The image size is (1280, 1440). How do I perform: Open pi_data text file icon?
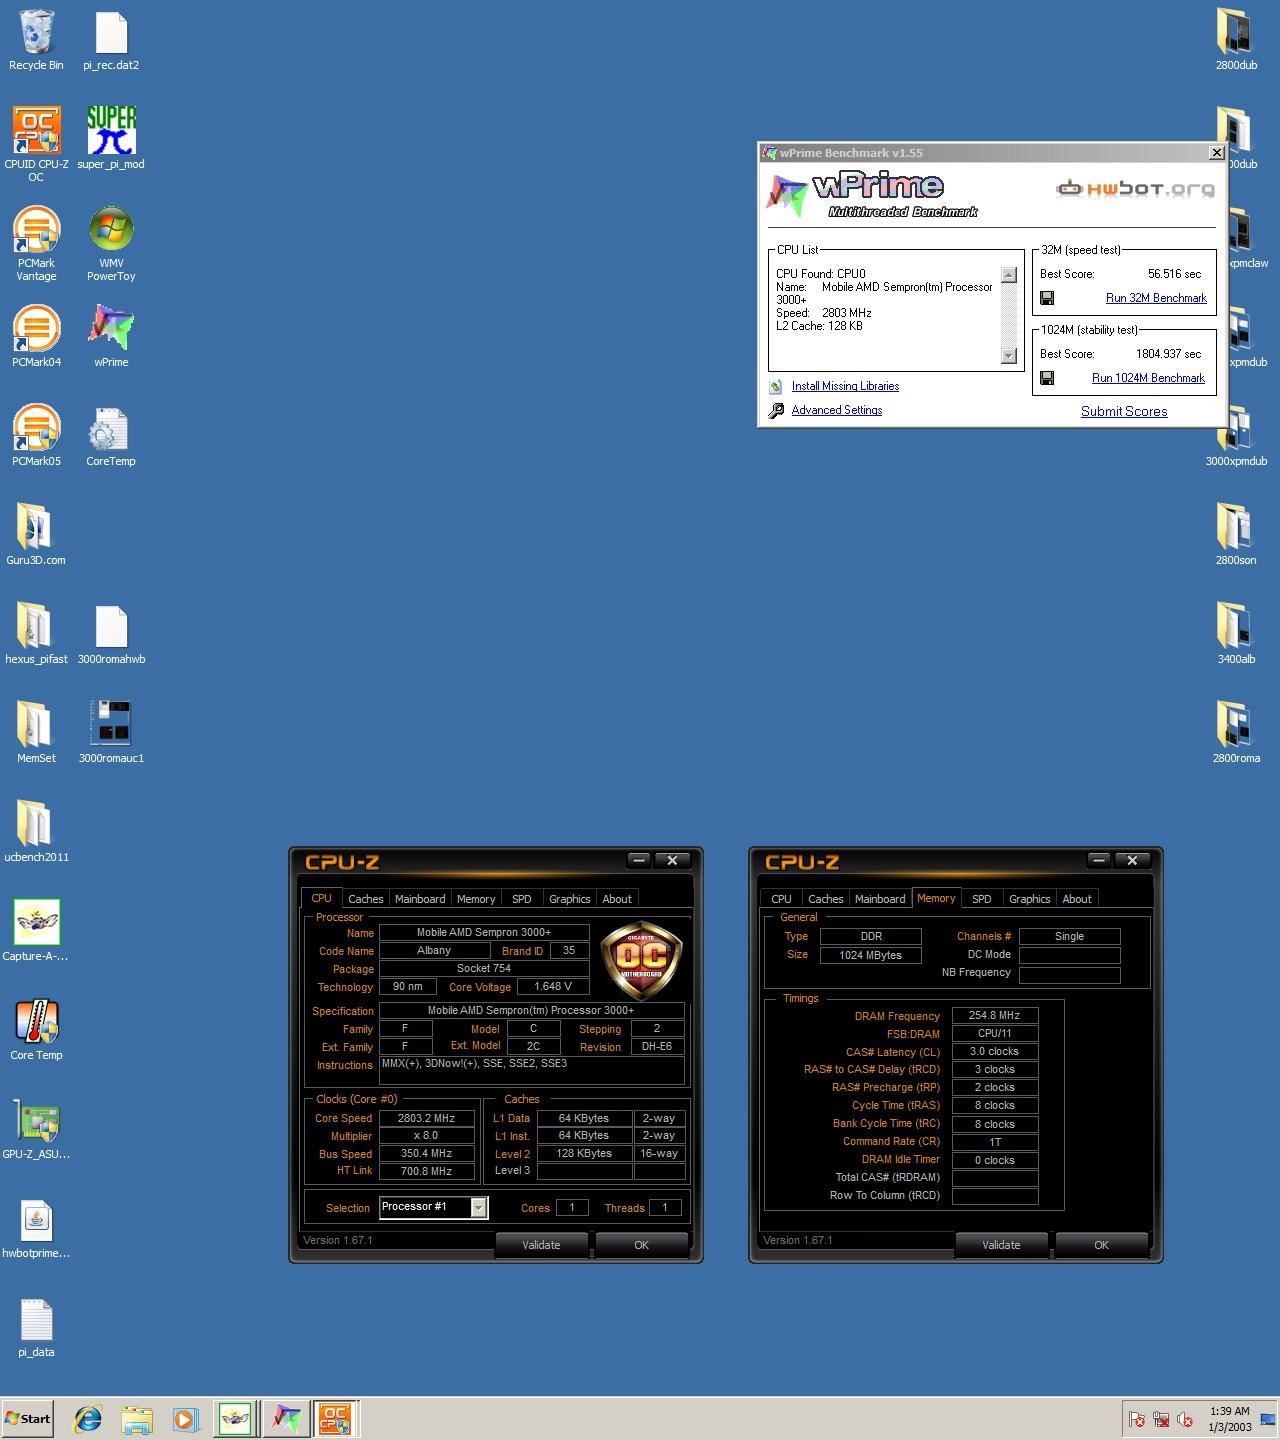pos(36,1326)
